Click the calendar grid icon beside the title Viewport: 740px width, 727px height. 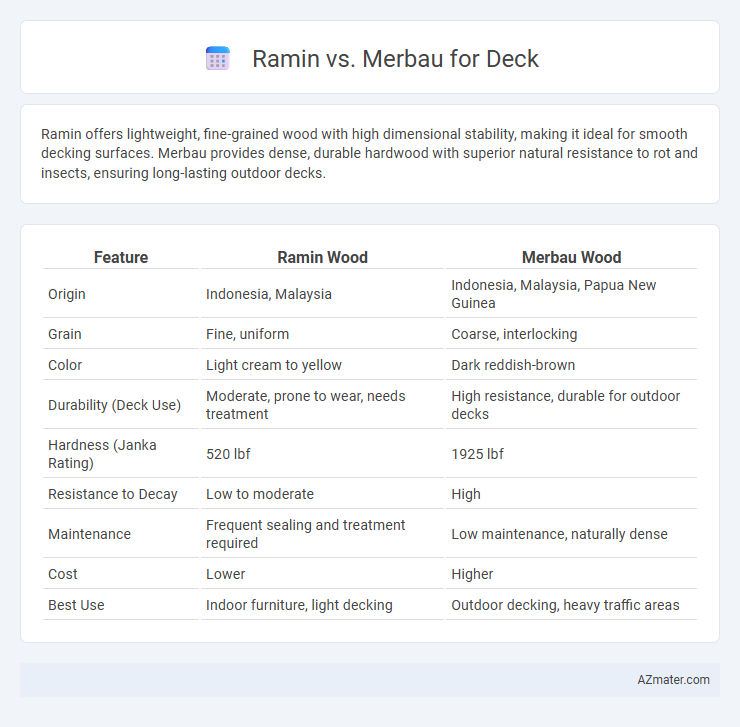click(x=218, y=59)
